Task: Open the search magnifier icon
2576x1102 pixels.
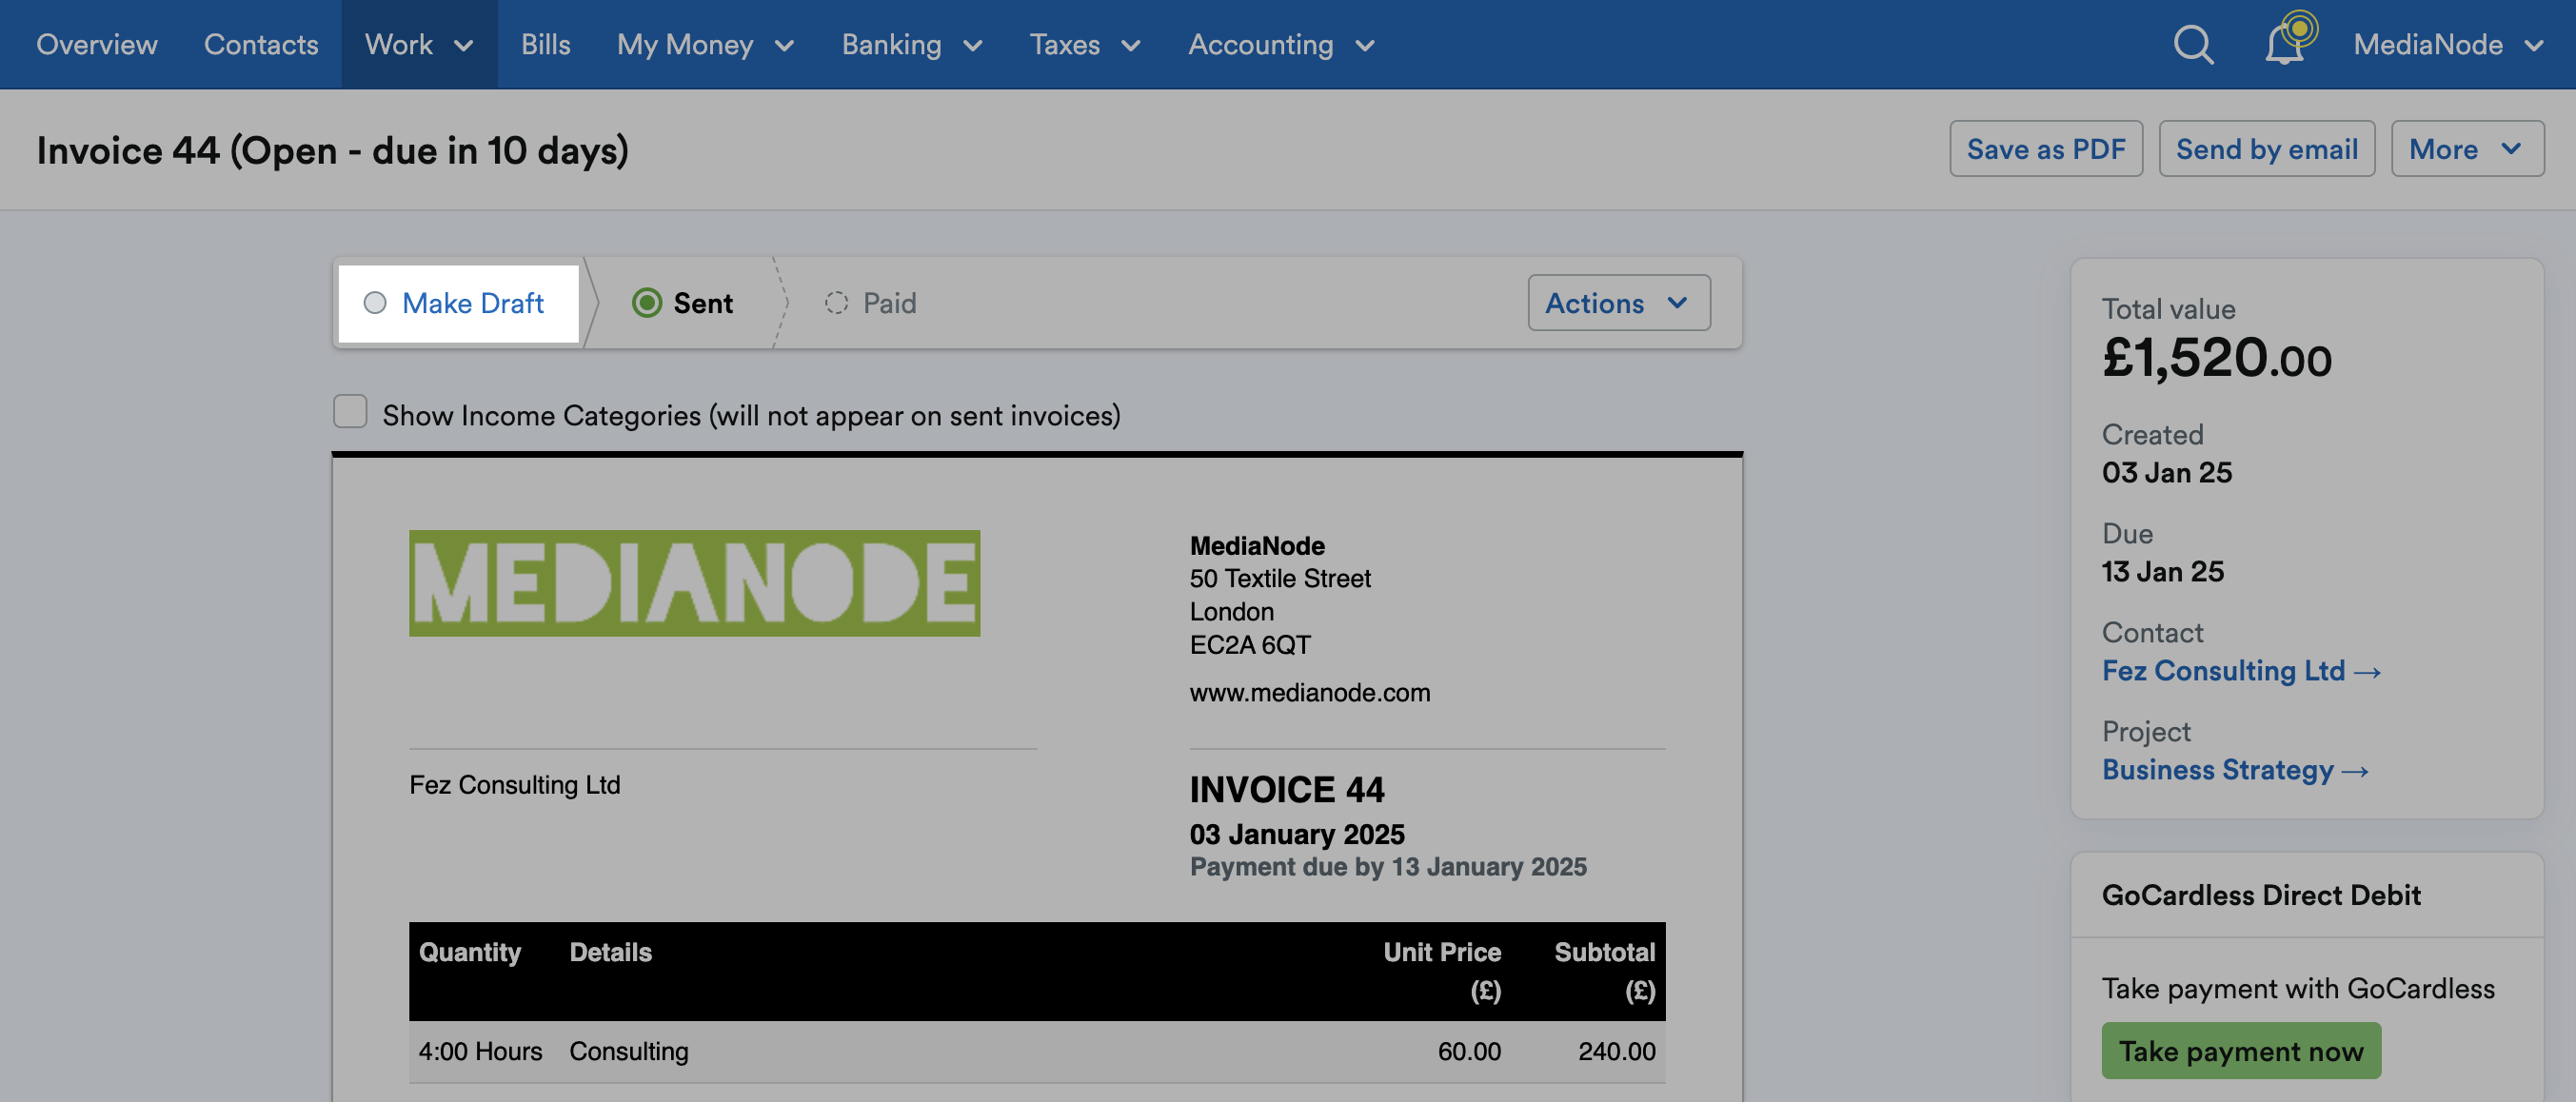Action: 2193,44
